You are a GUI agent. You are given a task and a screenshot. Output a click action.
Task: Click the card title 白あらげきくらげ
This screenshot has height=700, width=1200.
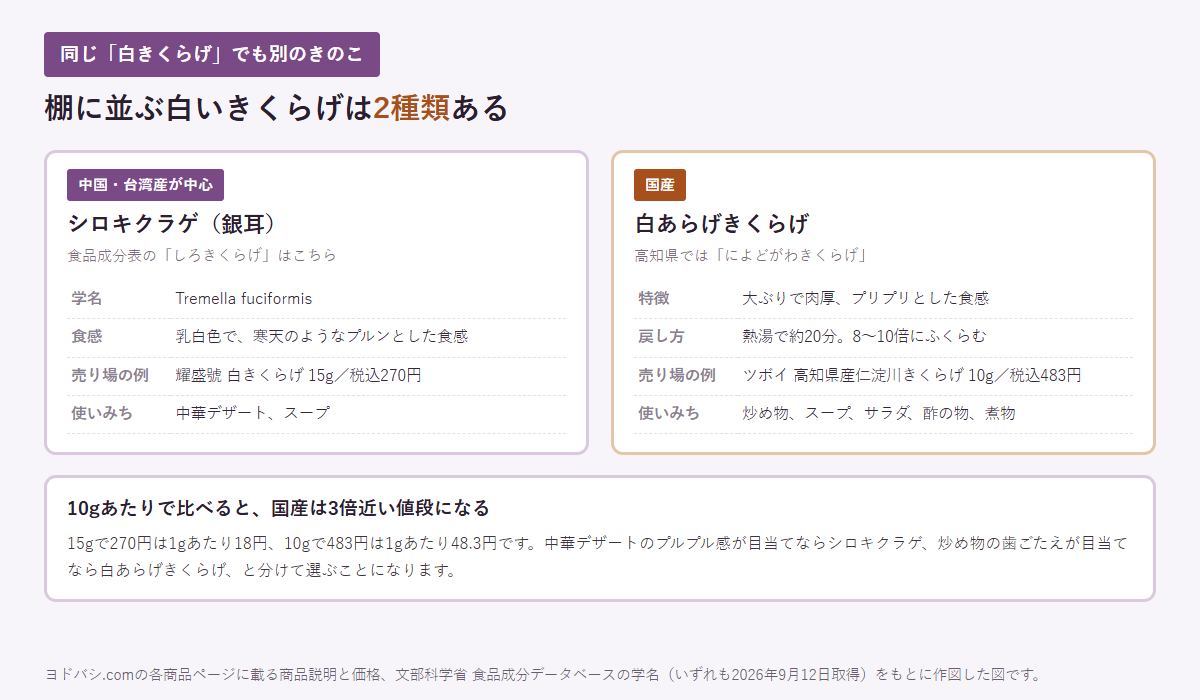pyautogui.click(x=722, y=223)
